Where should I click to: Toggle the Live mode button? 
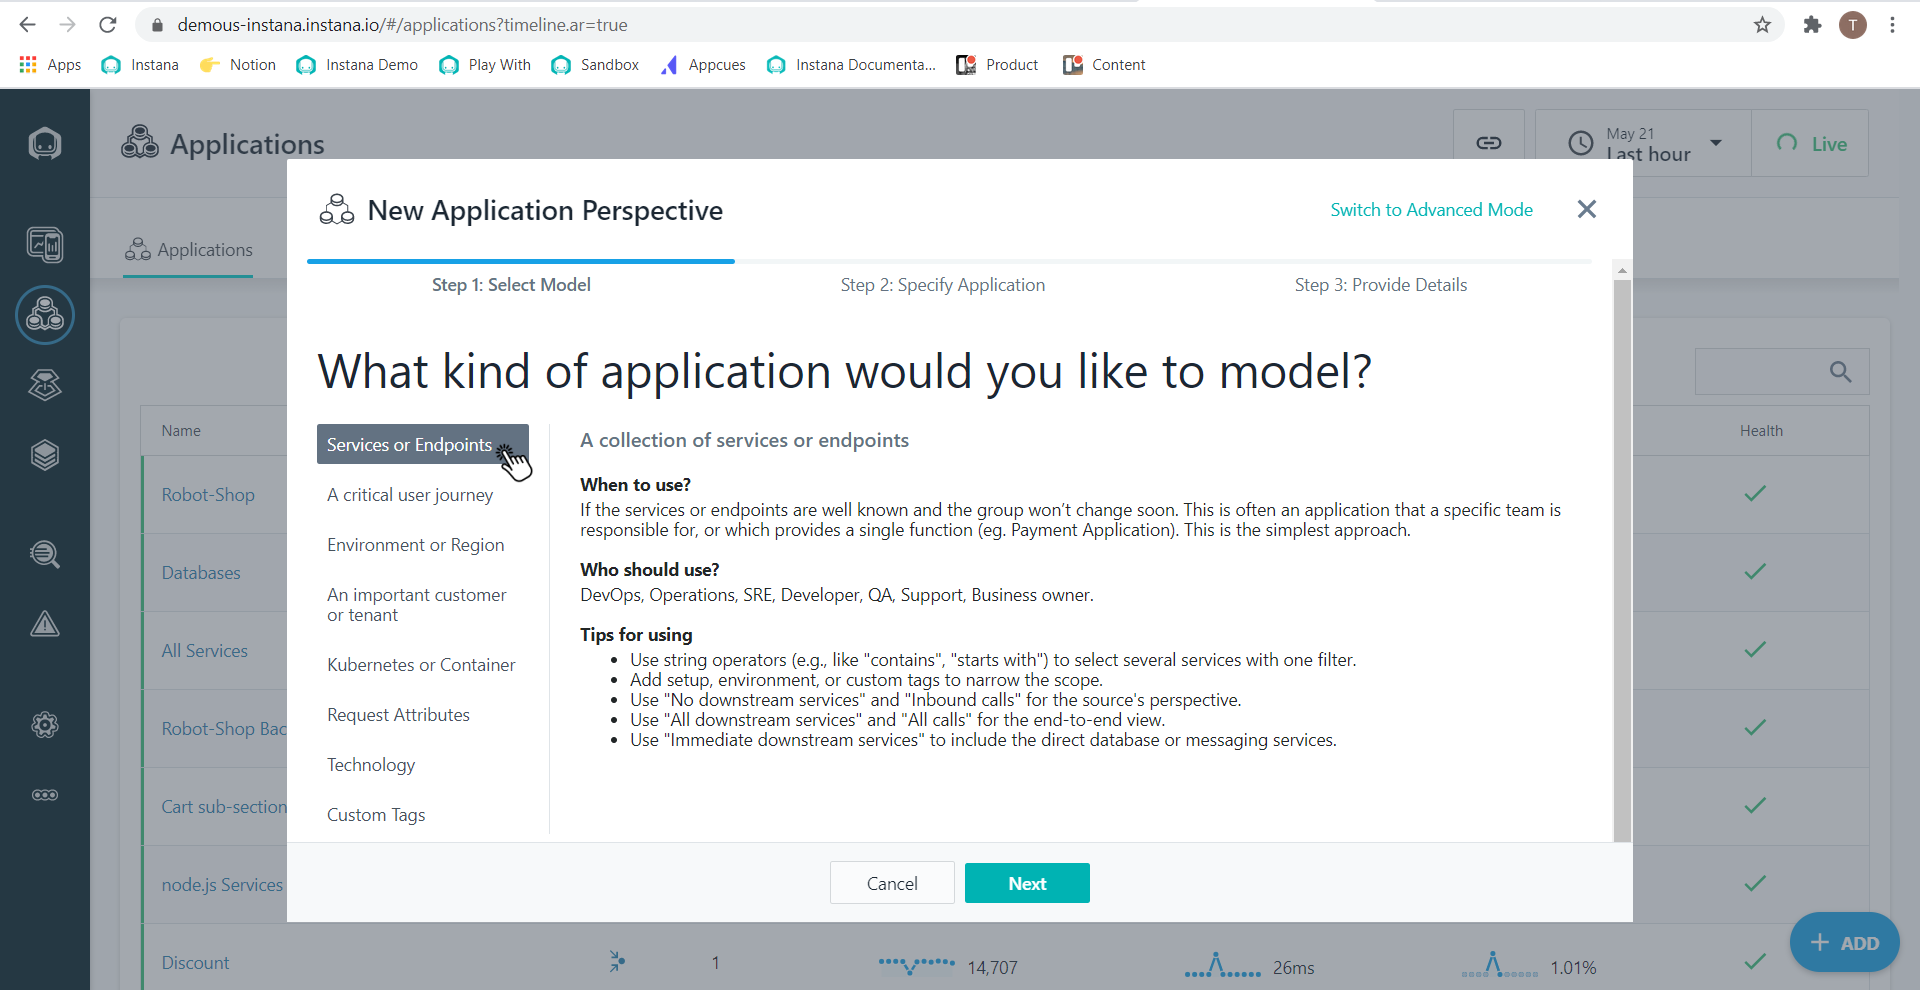tap(1811, 144)
